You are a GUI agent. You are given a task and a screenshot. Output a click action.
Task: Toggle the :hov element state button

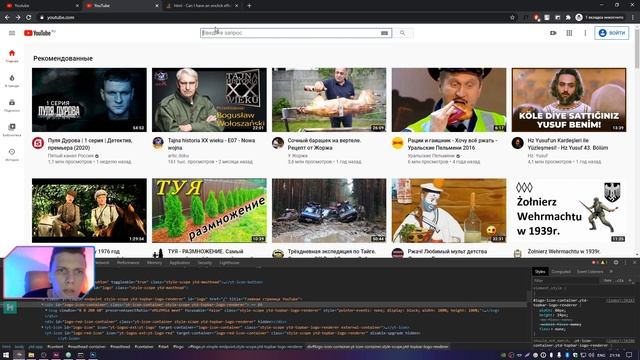pos(608,281)
